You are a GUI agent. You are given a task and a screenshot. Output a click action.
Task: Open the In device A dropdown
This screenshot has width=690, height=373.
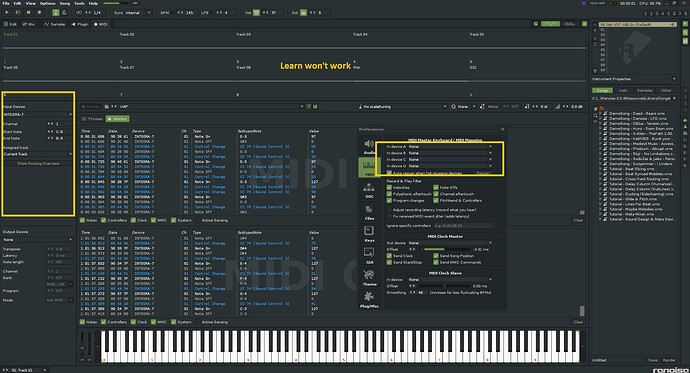click(x=450, y=146)
